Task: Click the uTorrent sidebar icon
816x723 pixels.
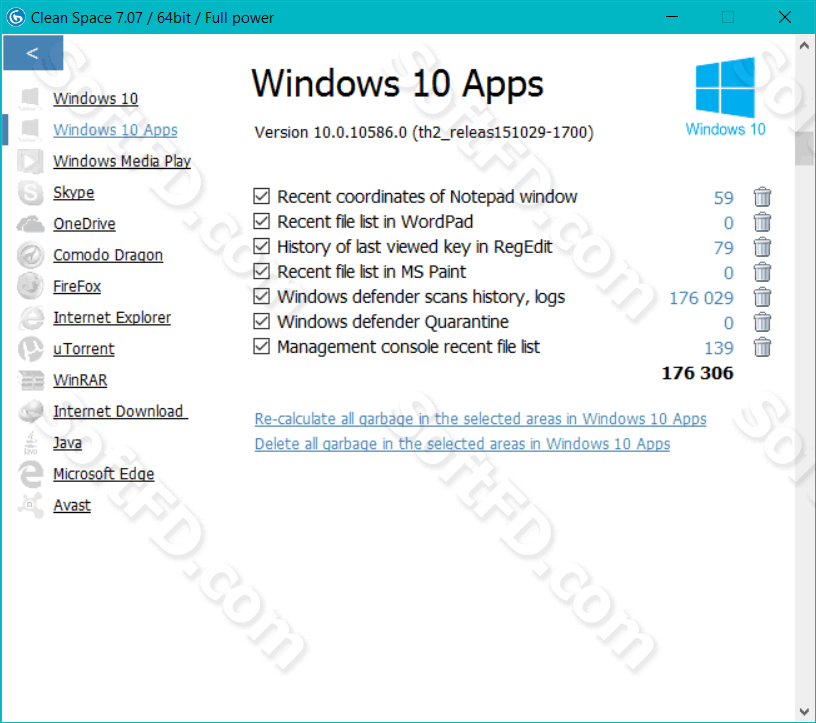Action: pyautogui.click(x=30, y=349)
